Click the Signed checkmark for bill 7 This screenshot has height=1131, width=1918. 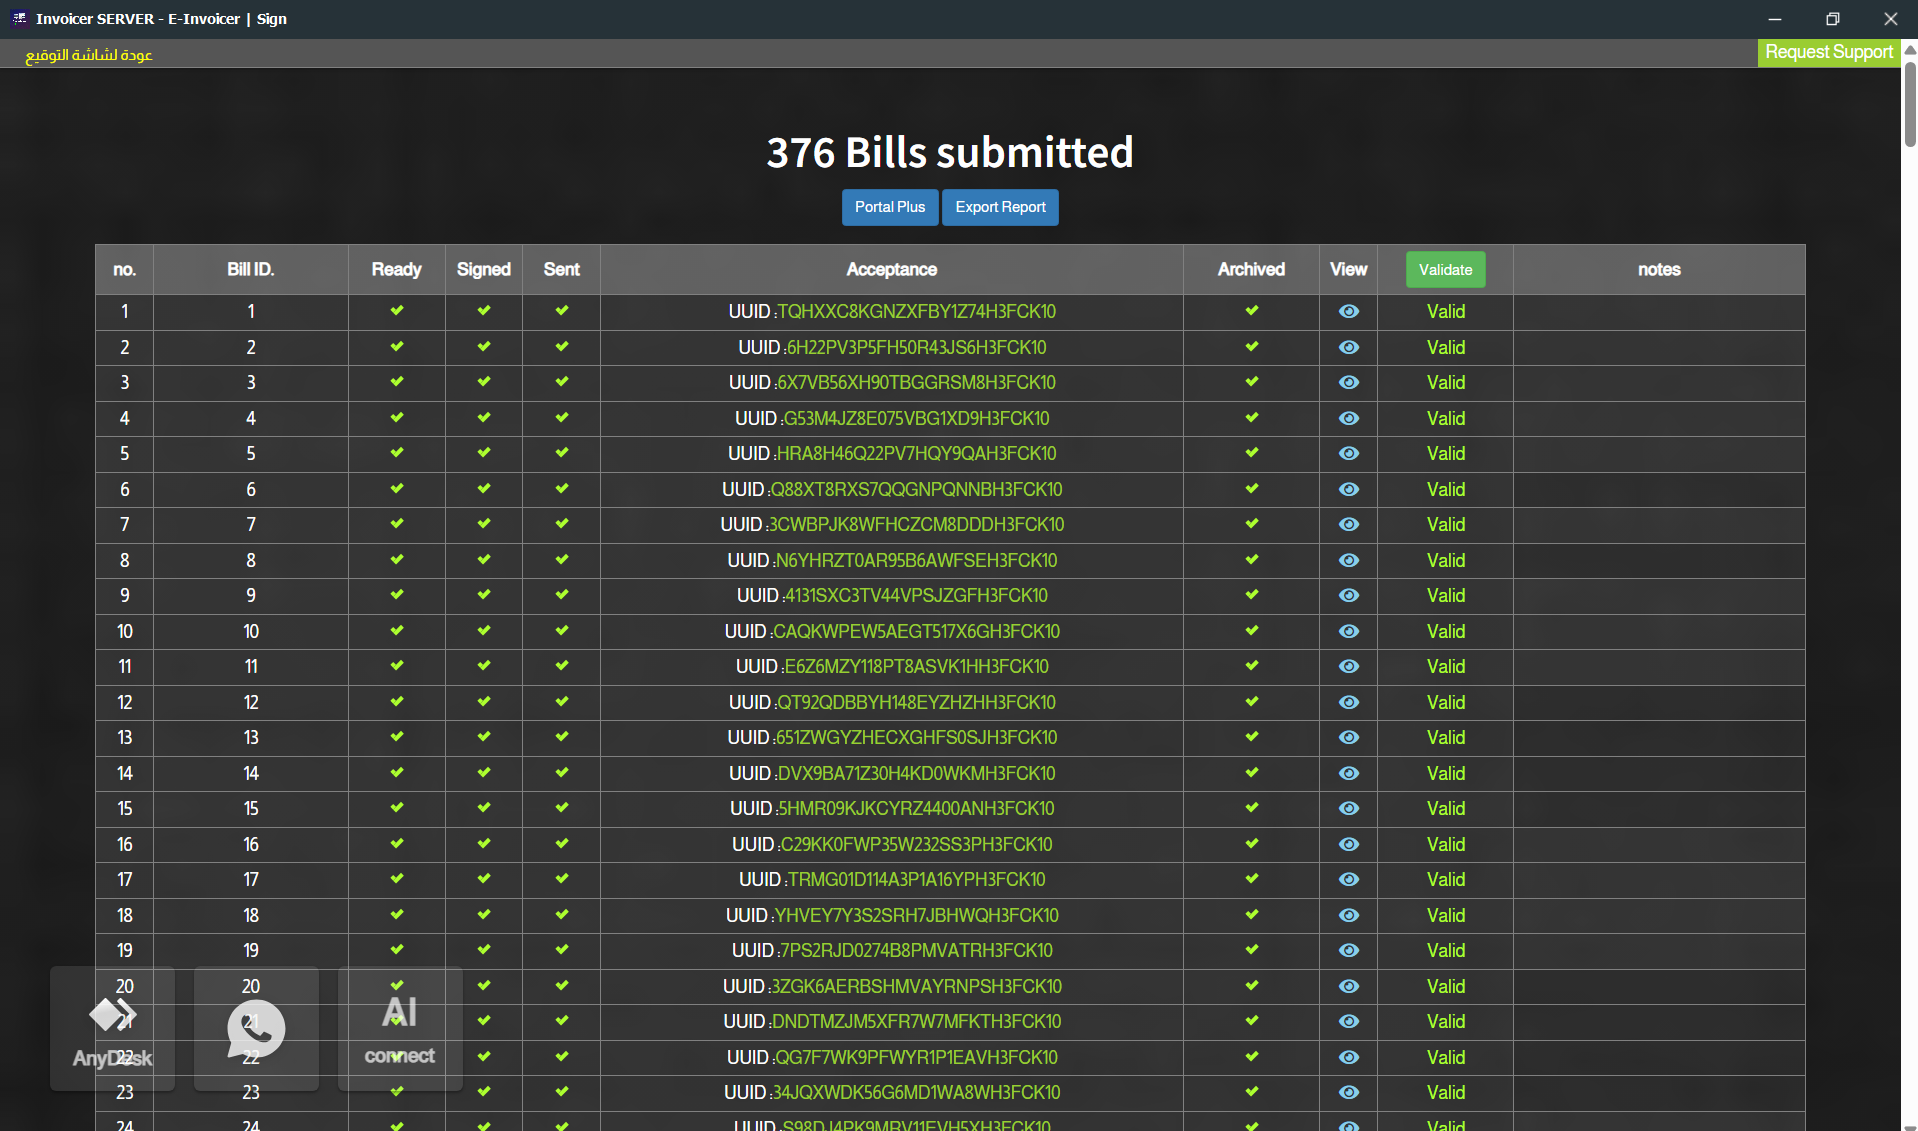click(x=484, y=524)
